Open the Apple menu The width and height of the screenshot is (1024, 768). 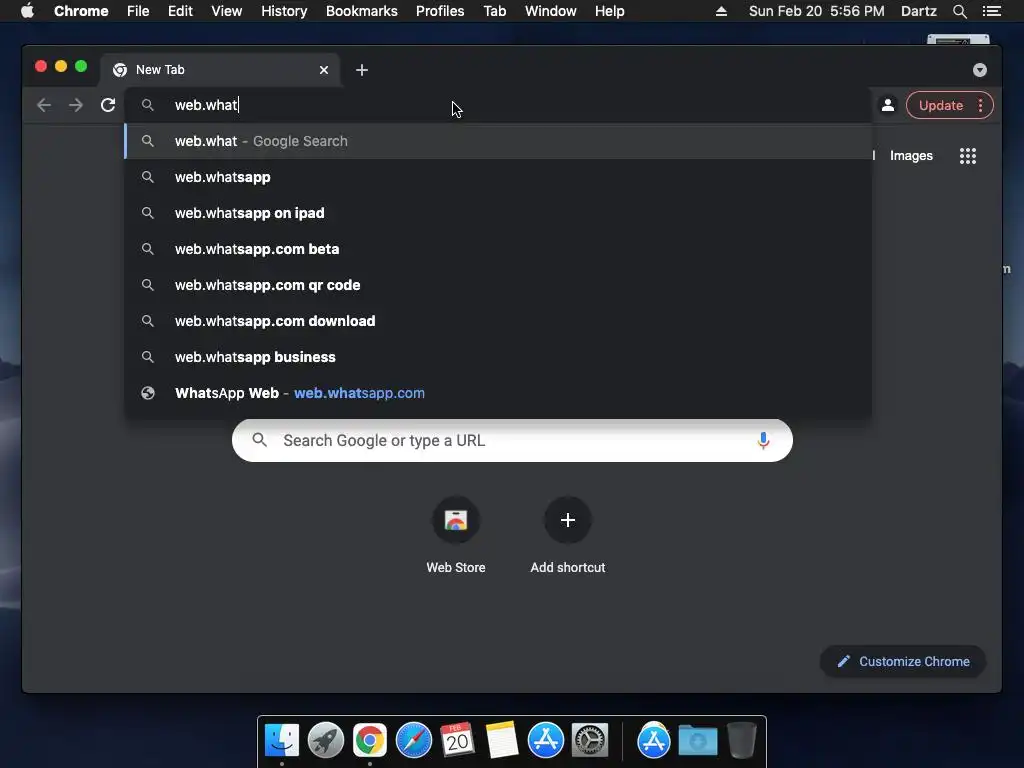click(x=27, y=11)
